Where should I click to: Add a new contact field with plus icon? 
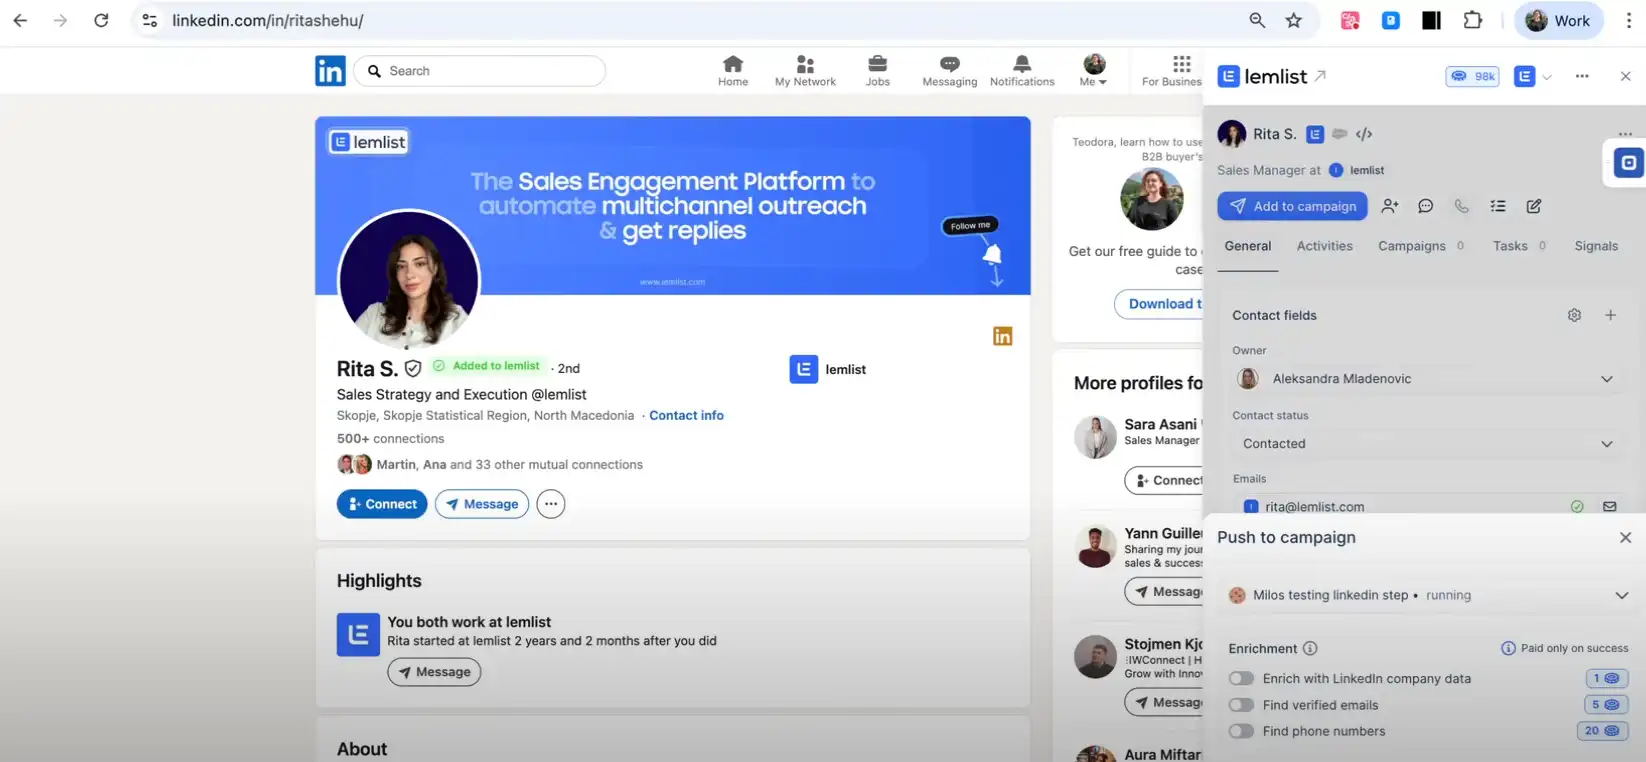pyautogui.click(x=1610, y=315)
